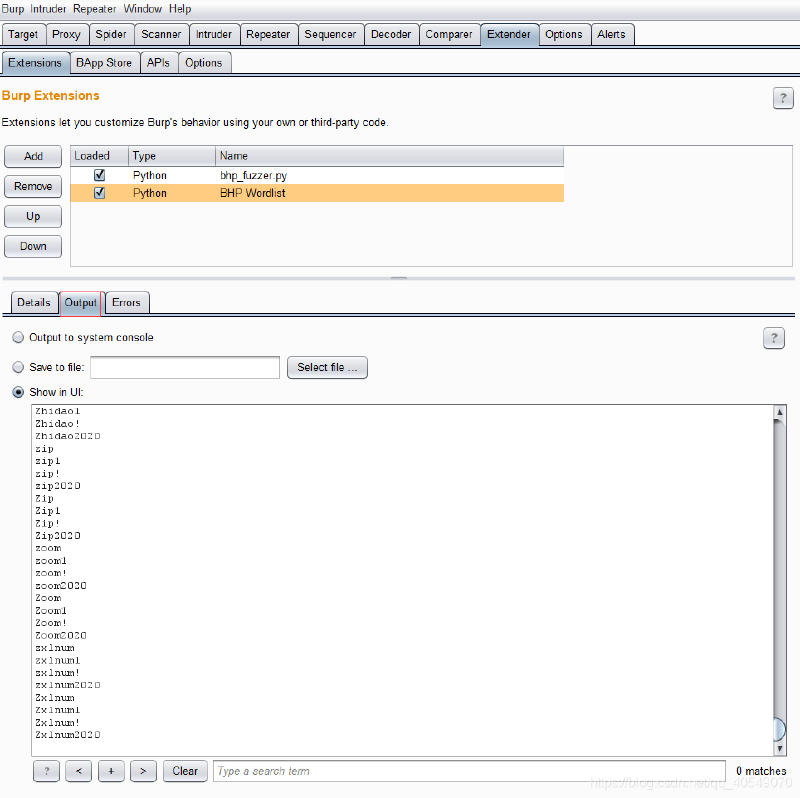
Task: Go to next search match
Action: [143, 771]
